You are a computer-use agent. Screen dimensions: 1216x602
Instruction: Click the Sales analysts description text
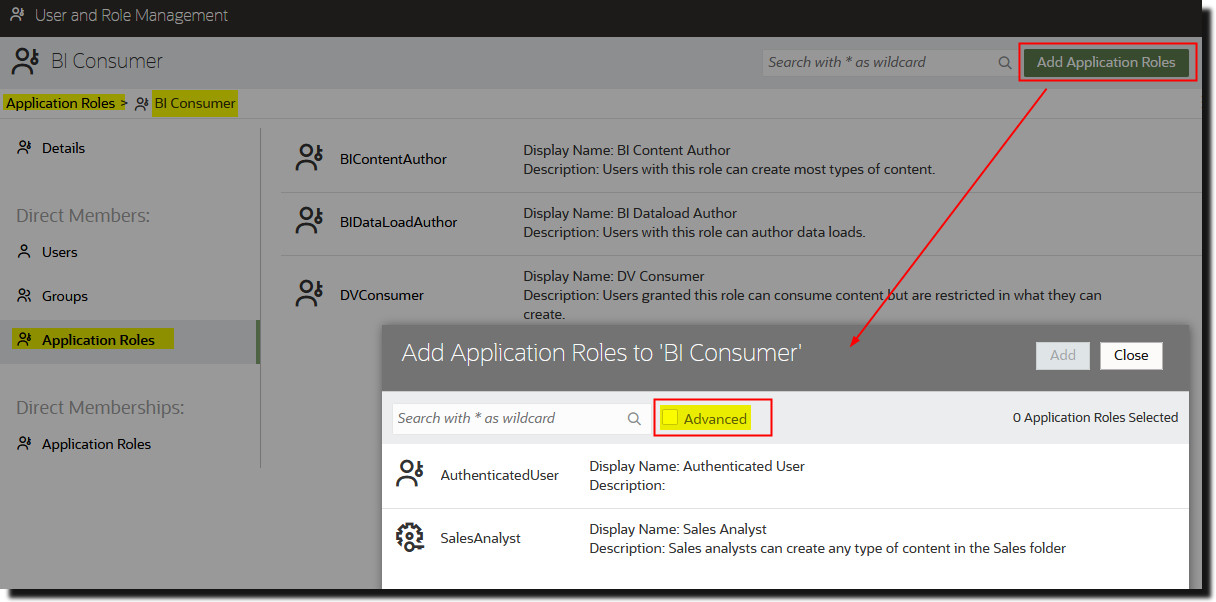point(828,548)
